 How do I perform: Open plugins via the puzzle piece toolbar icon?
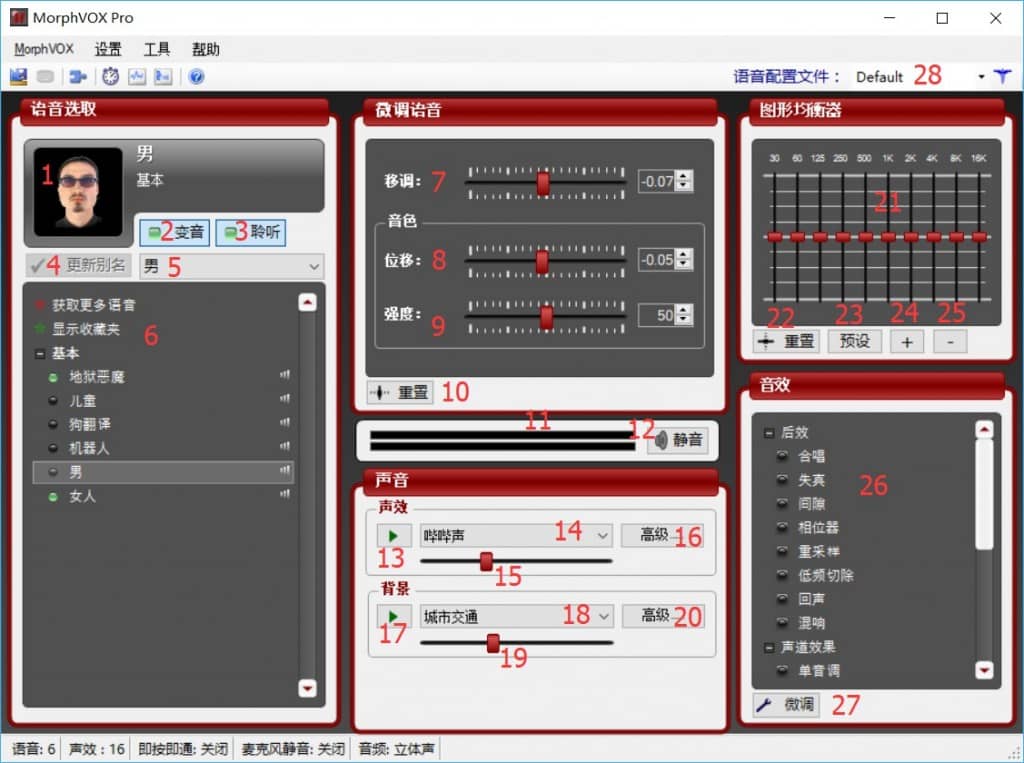pyautogui.click(x=78, y=76)
